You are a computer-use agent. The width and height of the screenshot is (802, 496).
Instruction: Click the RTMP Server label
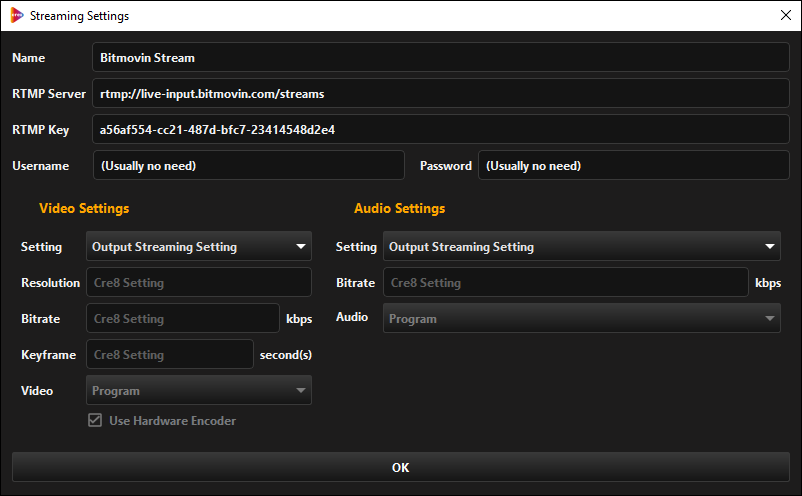(x=49, y=94)
